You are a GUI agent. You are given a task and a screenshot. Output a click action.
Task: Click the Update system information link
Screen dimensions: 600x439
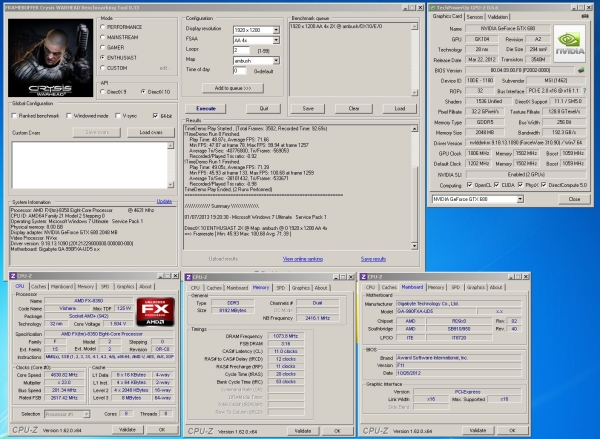coord(164,202)
